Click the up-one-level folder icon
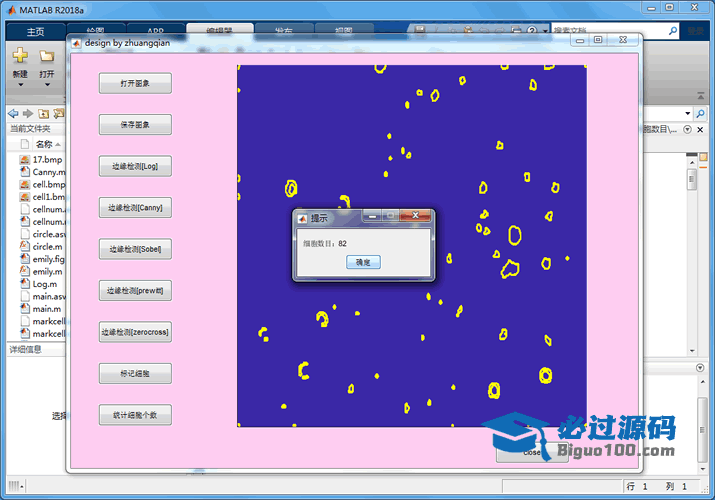The height and width of the screenshot is (500, 715). 43,113
